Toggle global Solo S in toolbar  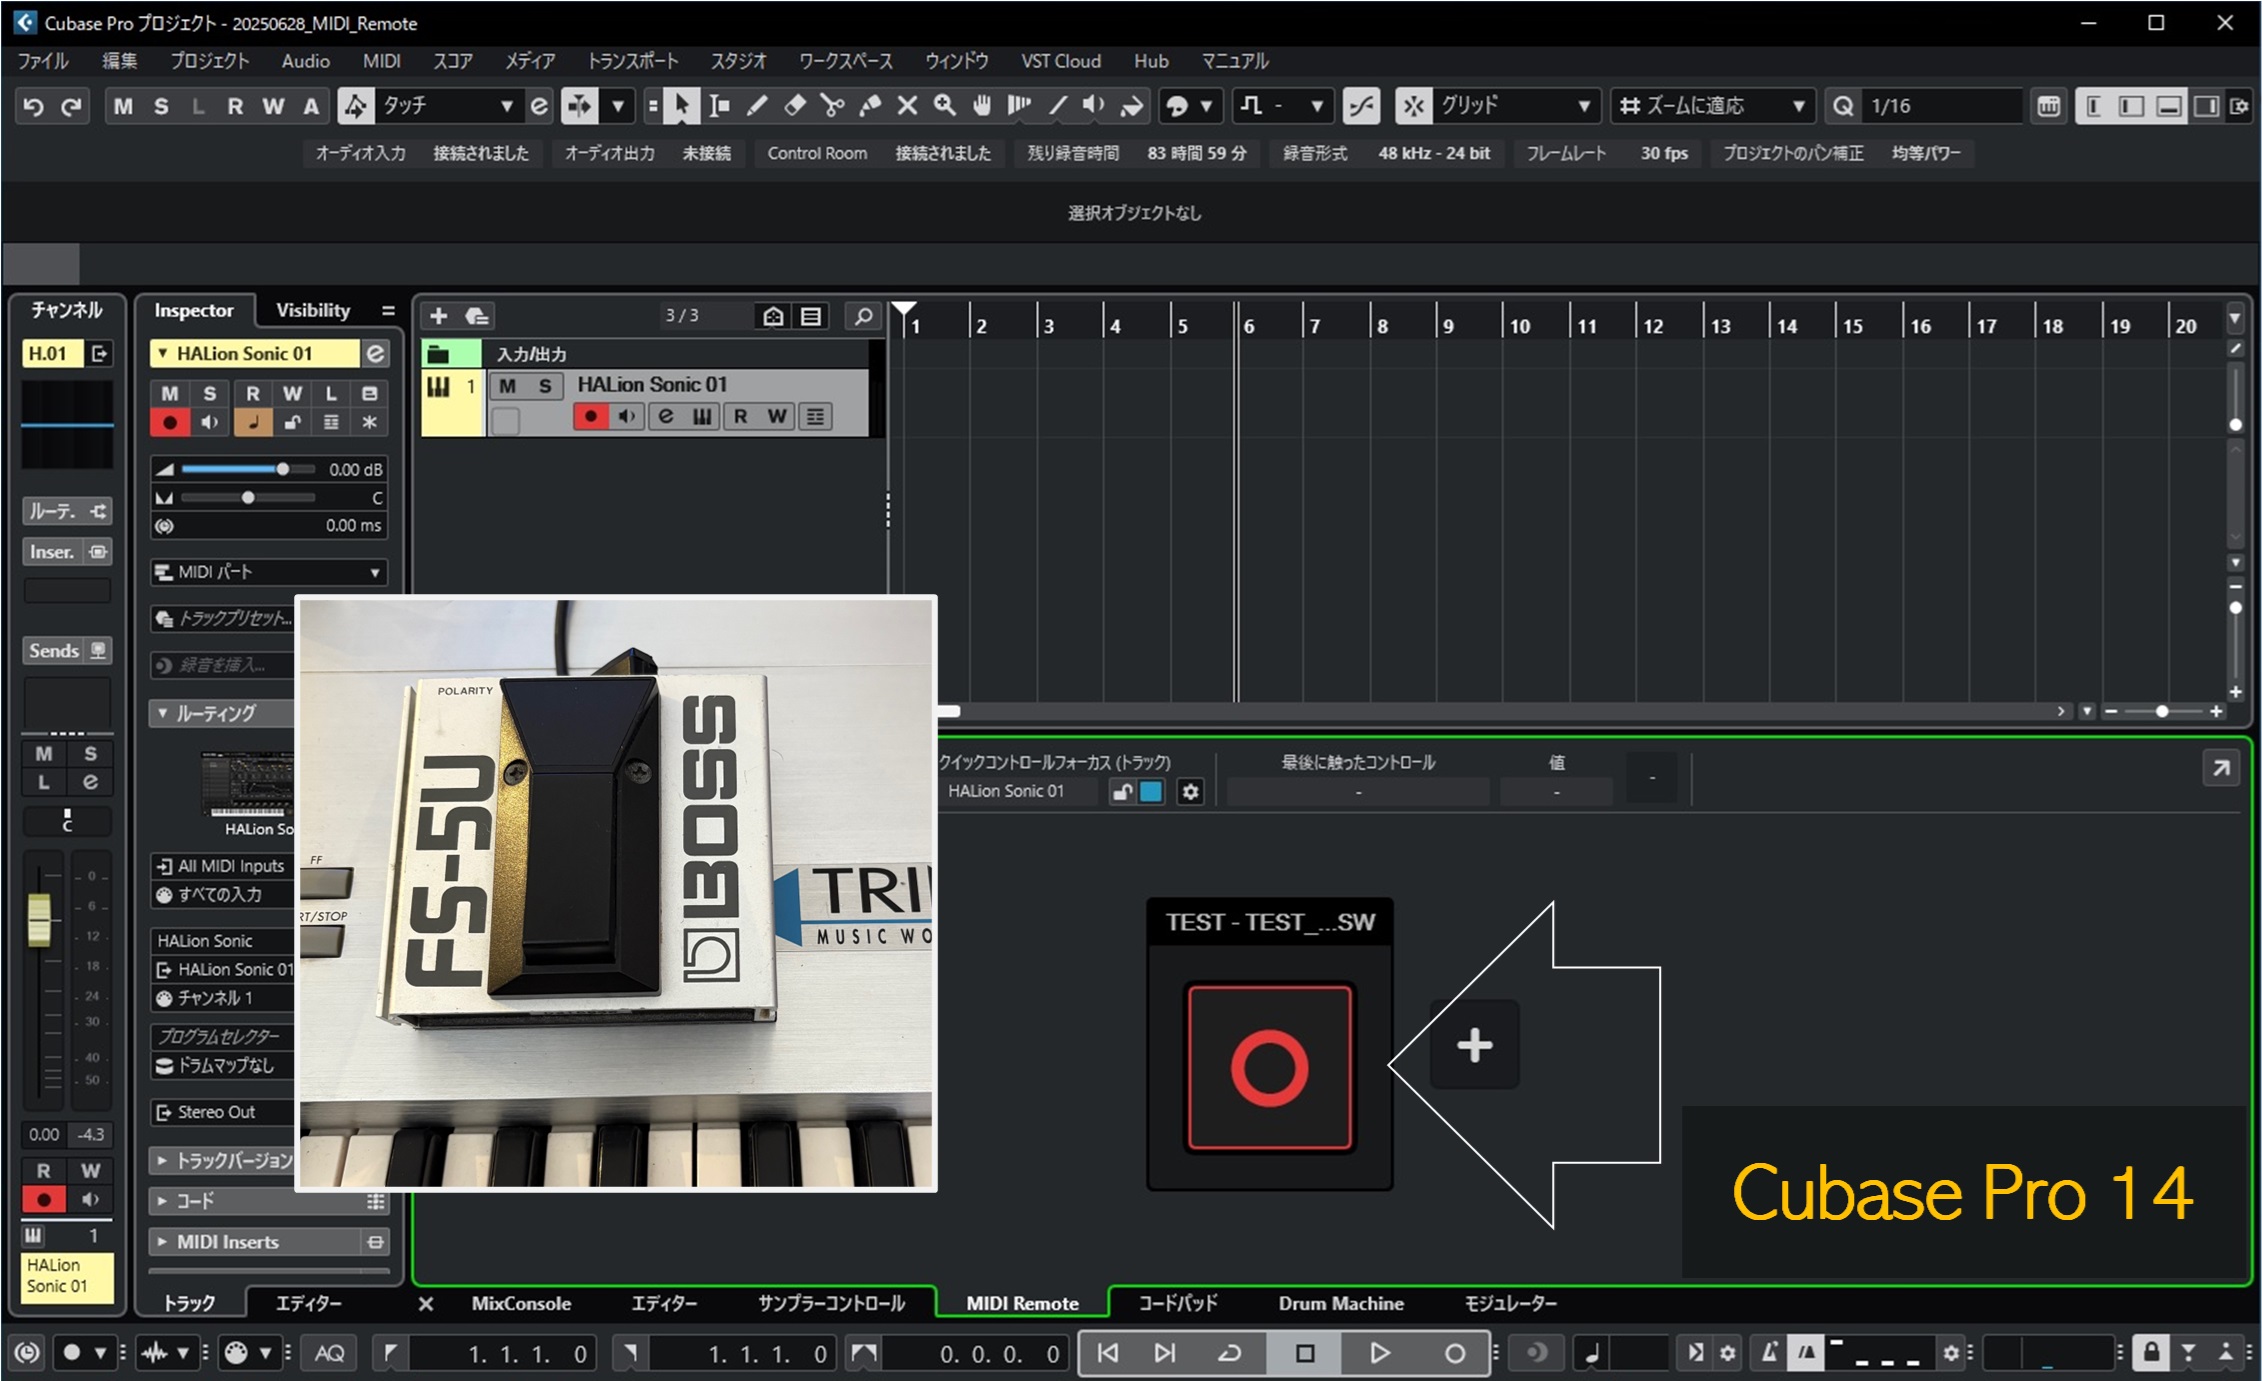coord(161,106)
